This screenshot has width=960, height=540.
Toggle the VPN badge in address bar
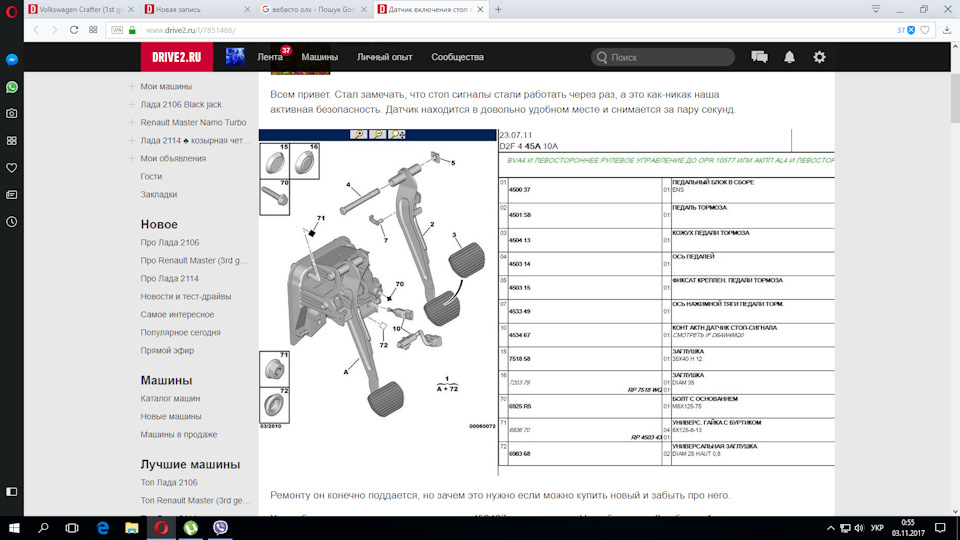tap(117, 30)
